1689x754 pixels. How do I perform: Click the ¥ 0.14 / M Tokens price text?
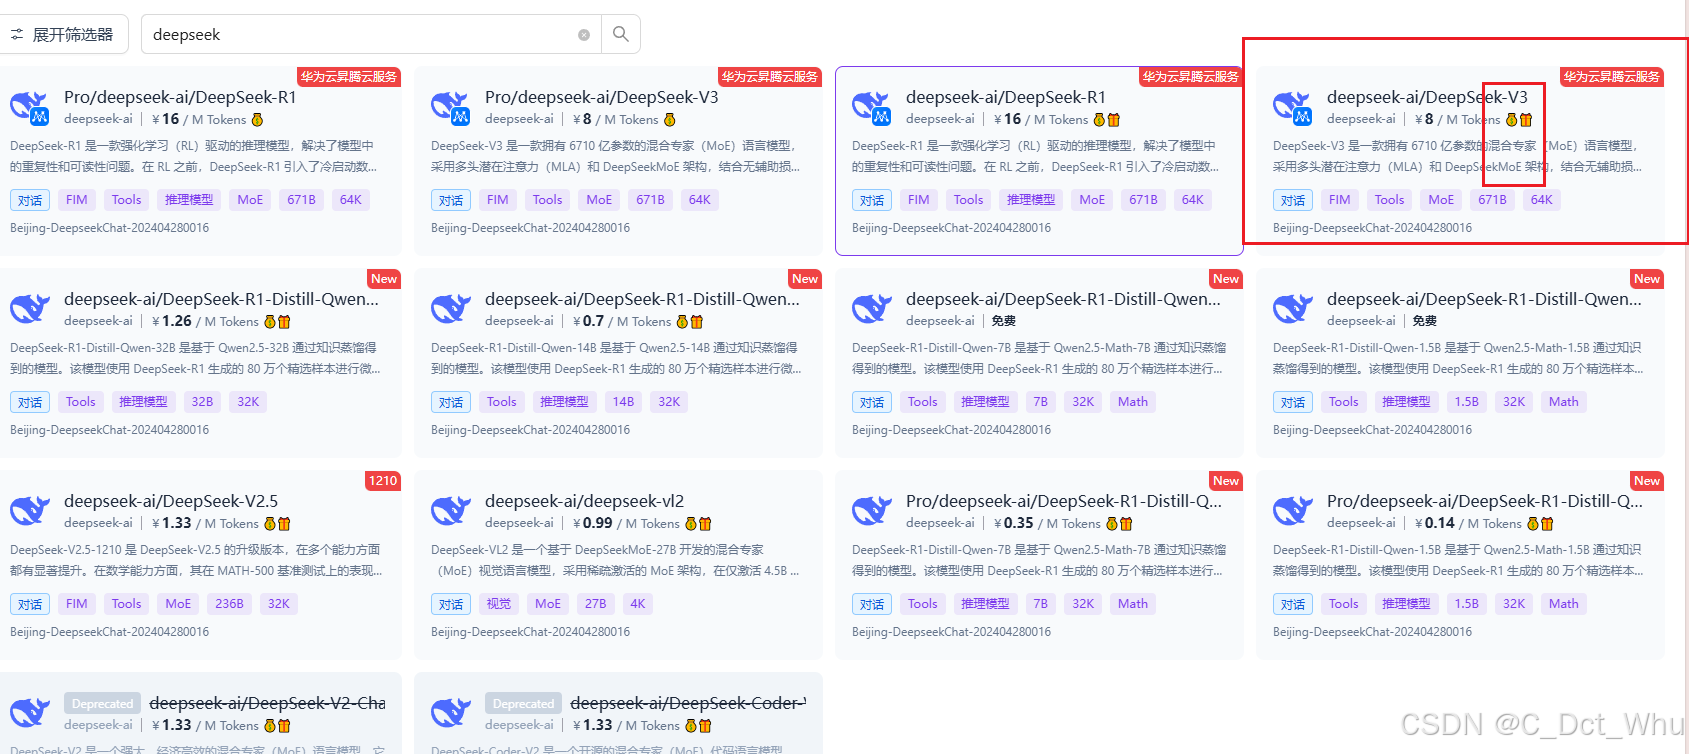click(1468, 523)
